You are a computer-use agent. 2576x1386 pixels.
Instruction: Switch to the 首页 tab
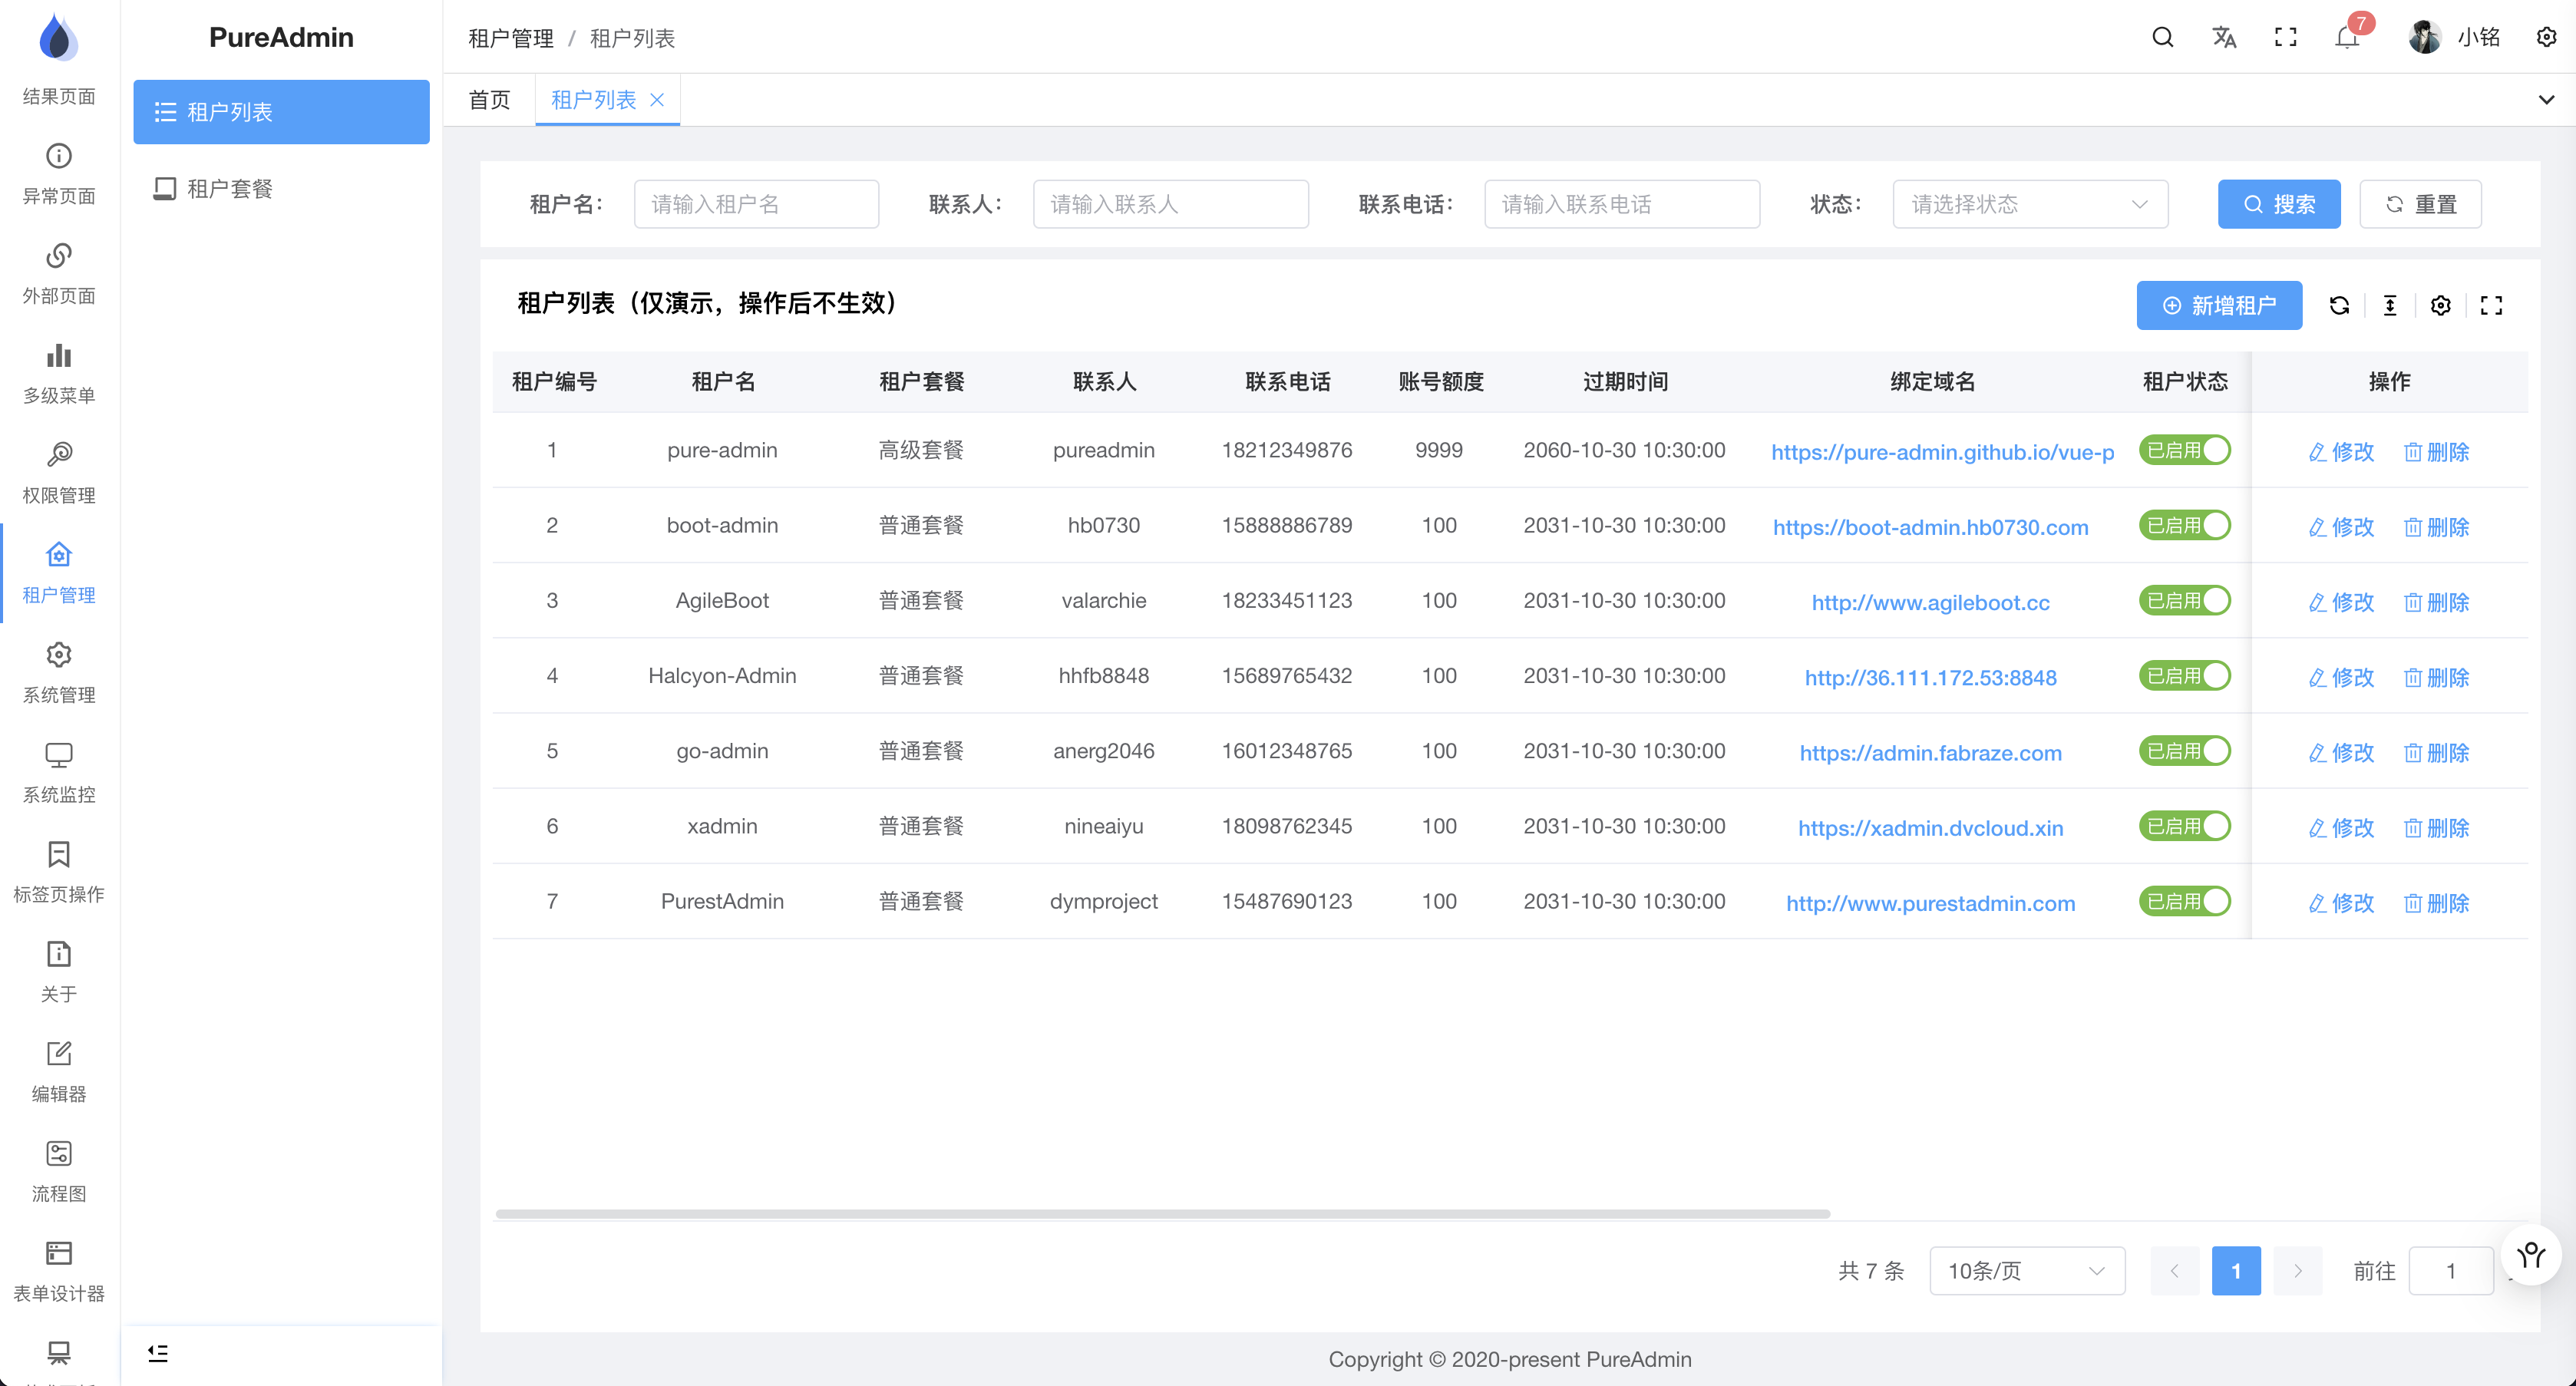pos(489,100)
